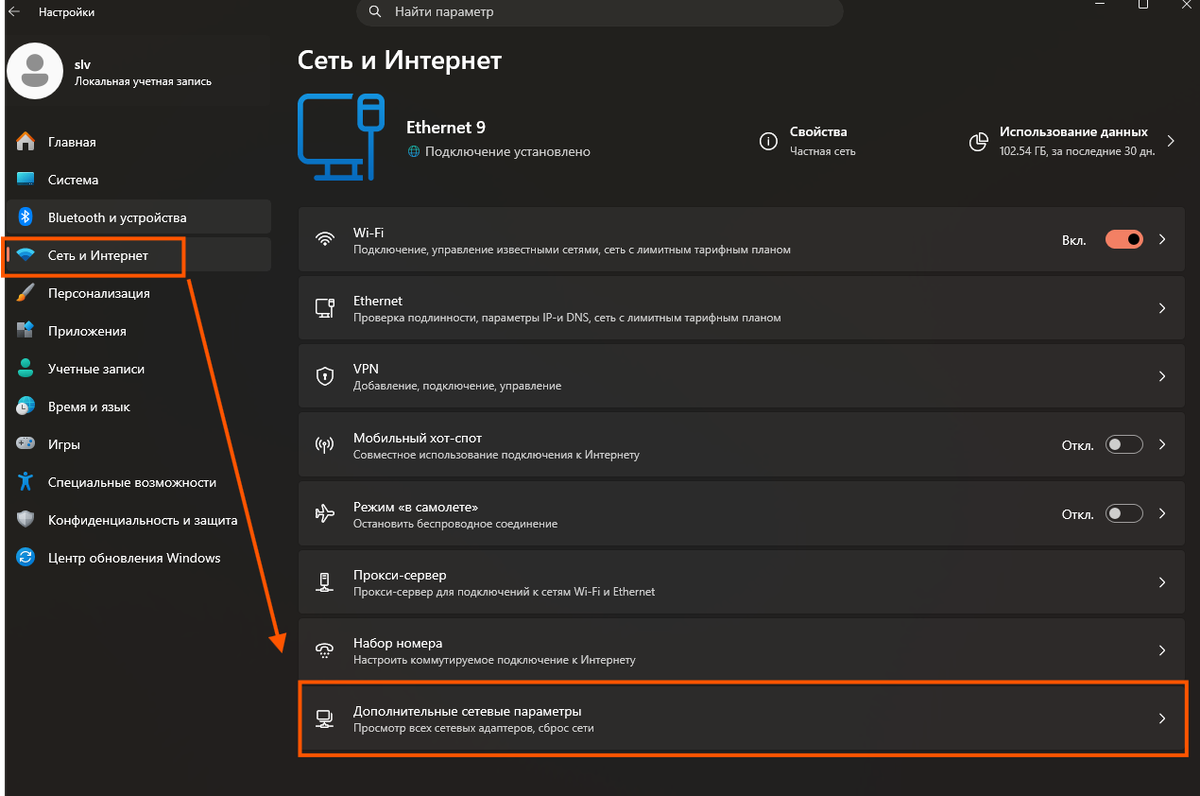
Task: Go to Главная in the sidebar
Action: [138, 142]
